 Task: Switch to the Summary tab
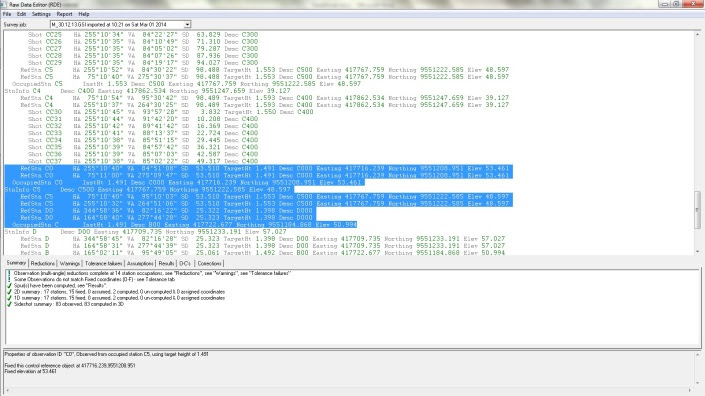[x=16, y=263]
